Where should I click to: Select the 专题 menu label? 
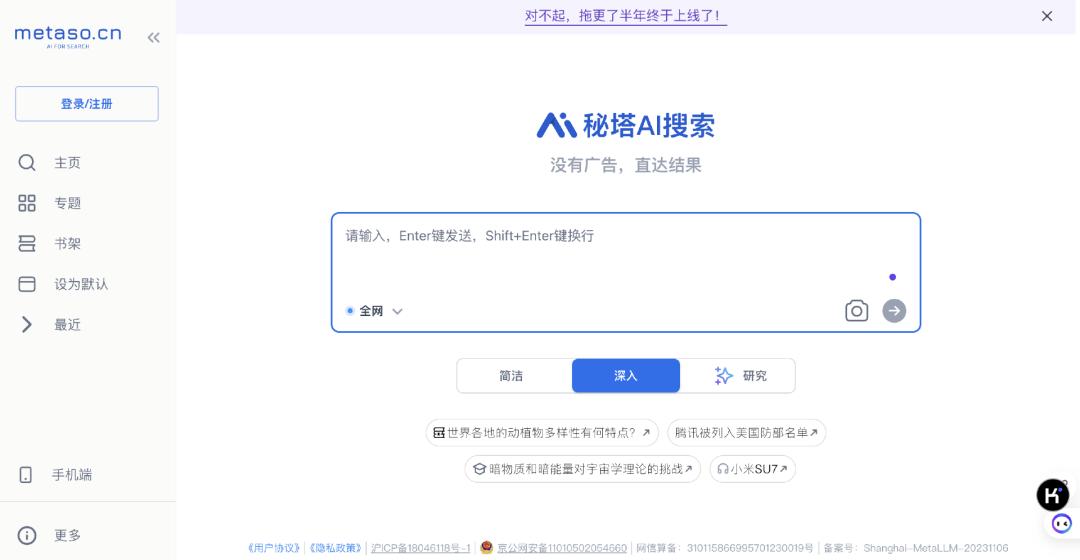[x=68, y=203]
